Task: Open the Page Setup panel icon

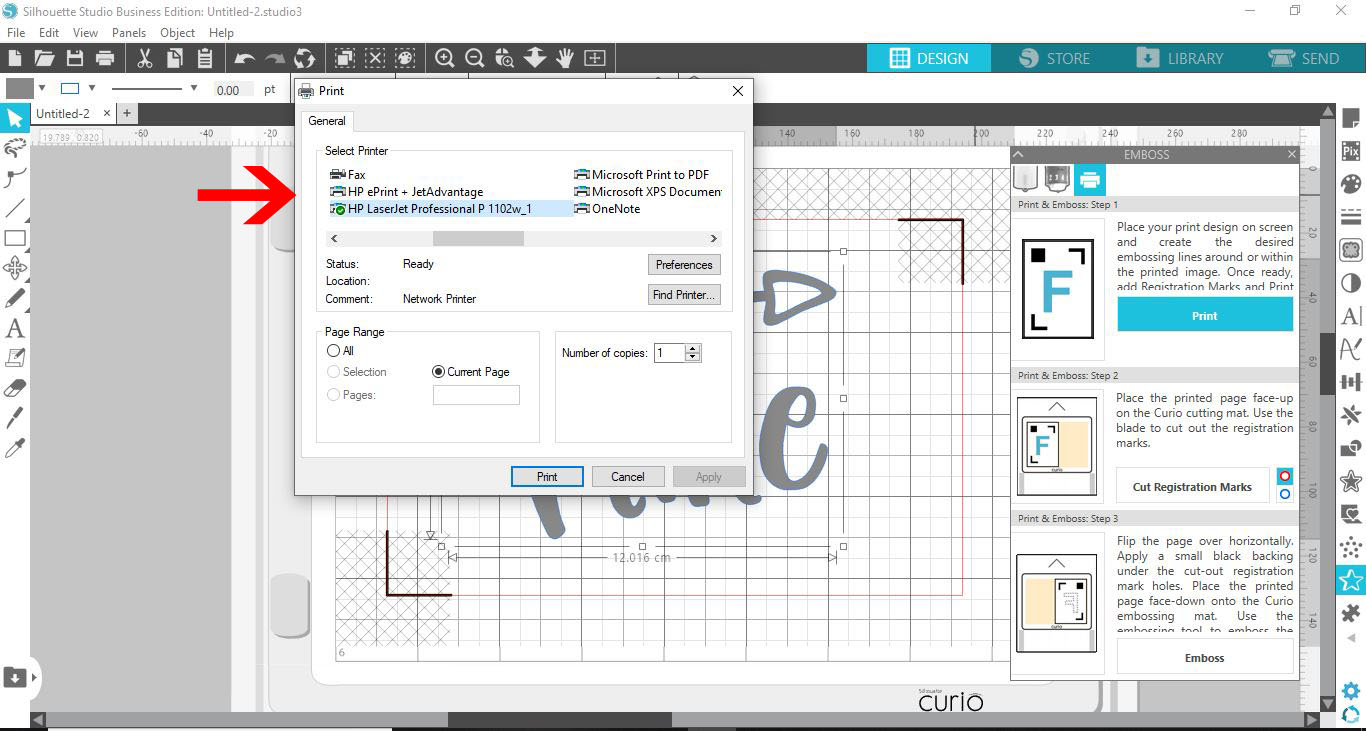Action: (x=1351, y=118)
